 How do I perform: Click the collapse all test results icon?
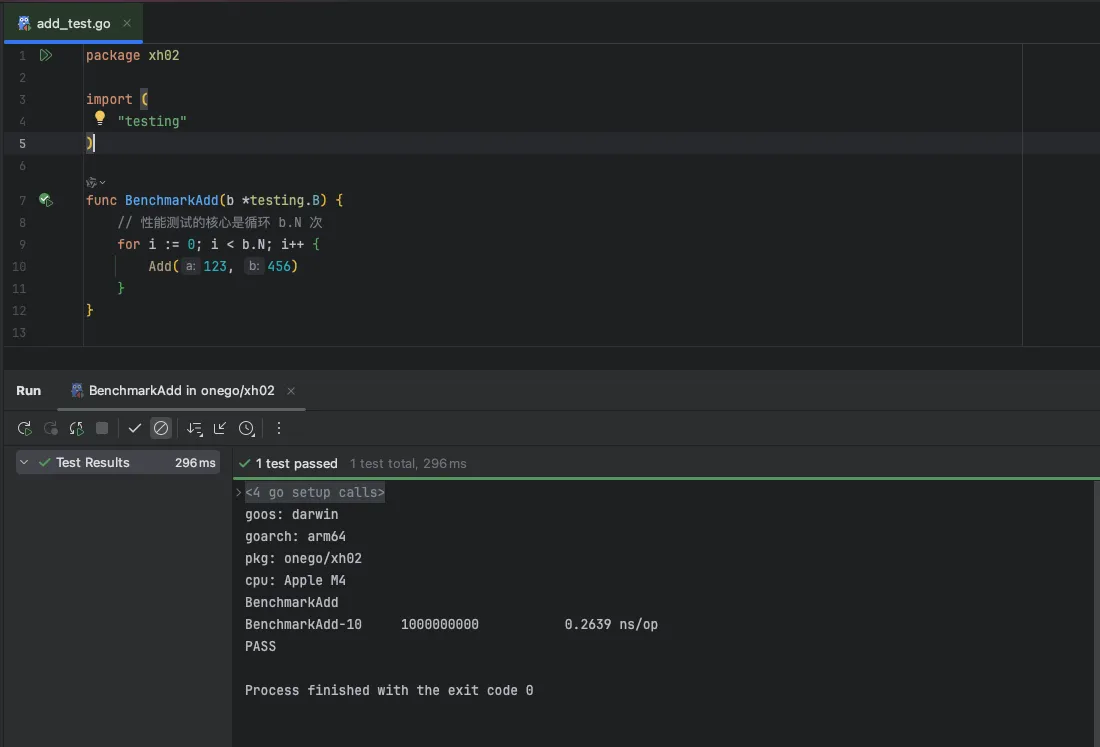point(220,428)
